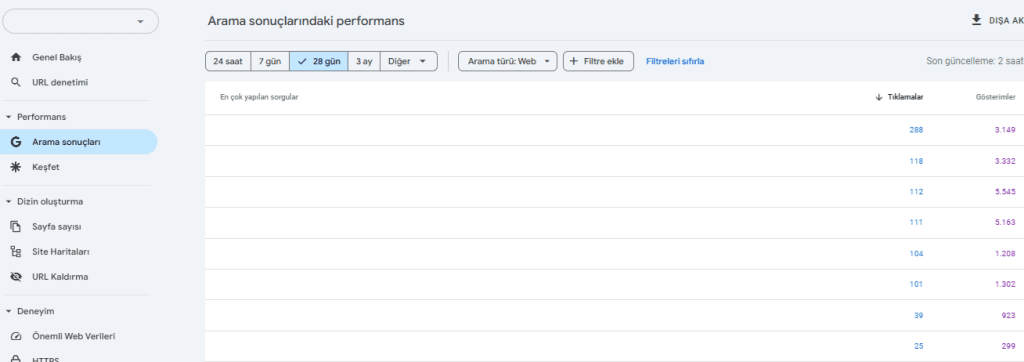Click the gauge icon beside Önemli Web Verileri
The height and width of the screenshot is (362, 1024).
click(16, 336)
